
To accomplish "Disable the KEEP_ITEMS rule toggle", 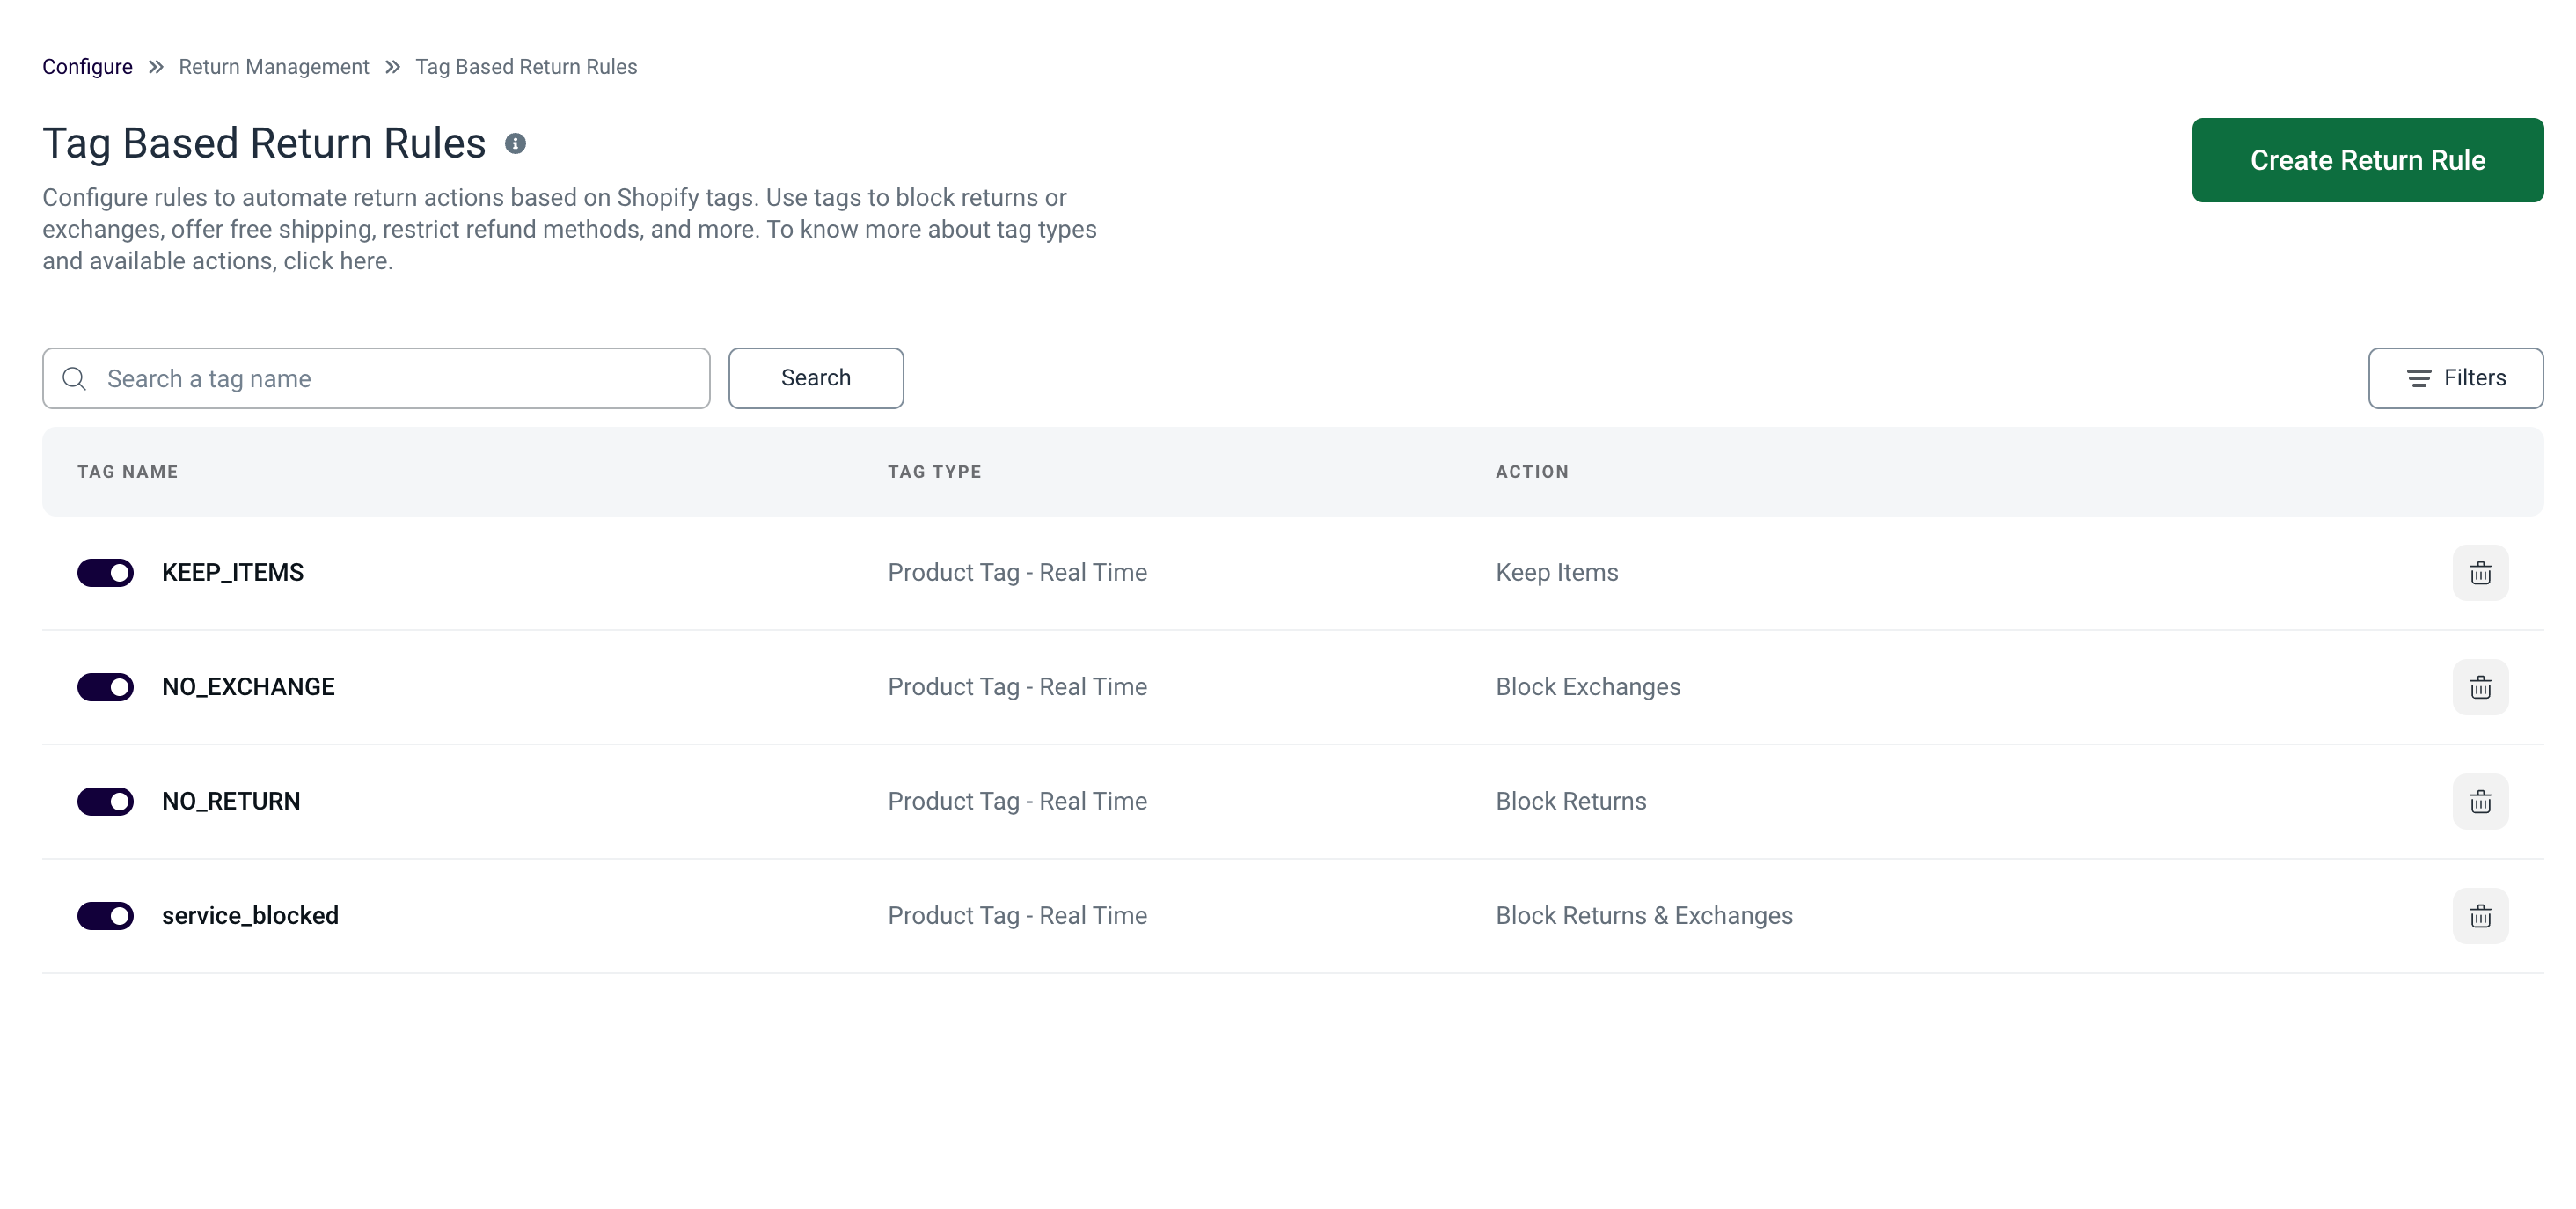I will tap(105, 573).
